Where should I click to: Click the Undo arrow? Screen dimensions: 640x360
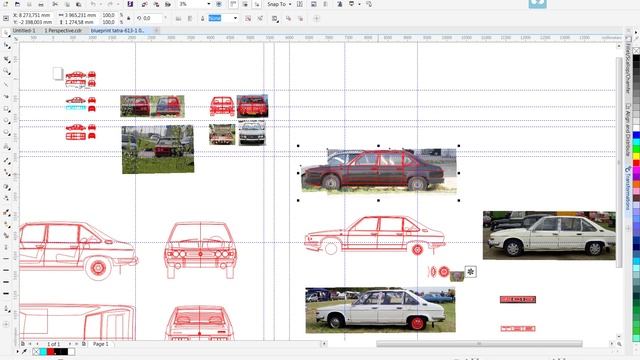pyautogui.click(x=93, y=4)
